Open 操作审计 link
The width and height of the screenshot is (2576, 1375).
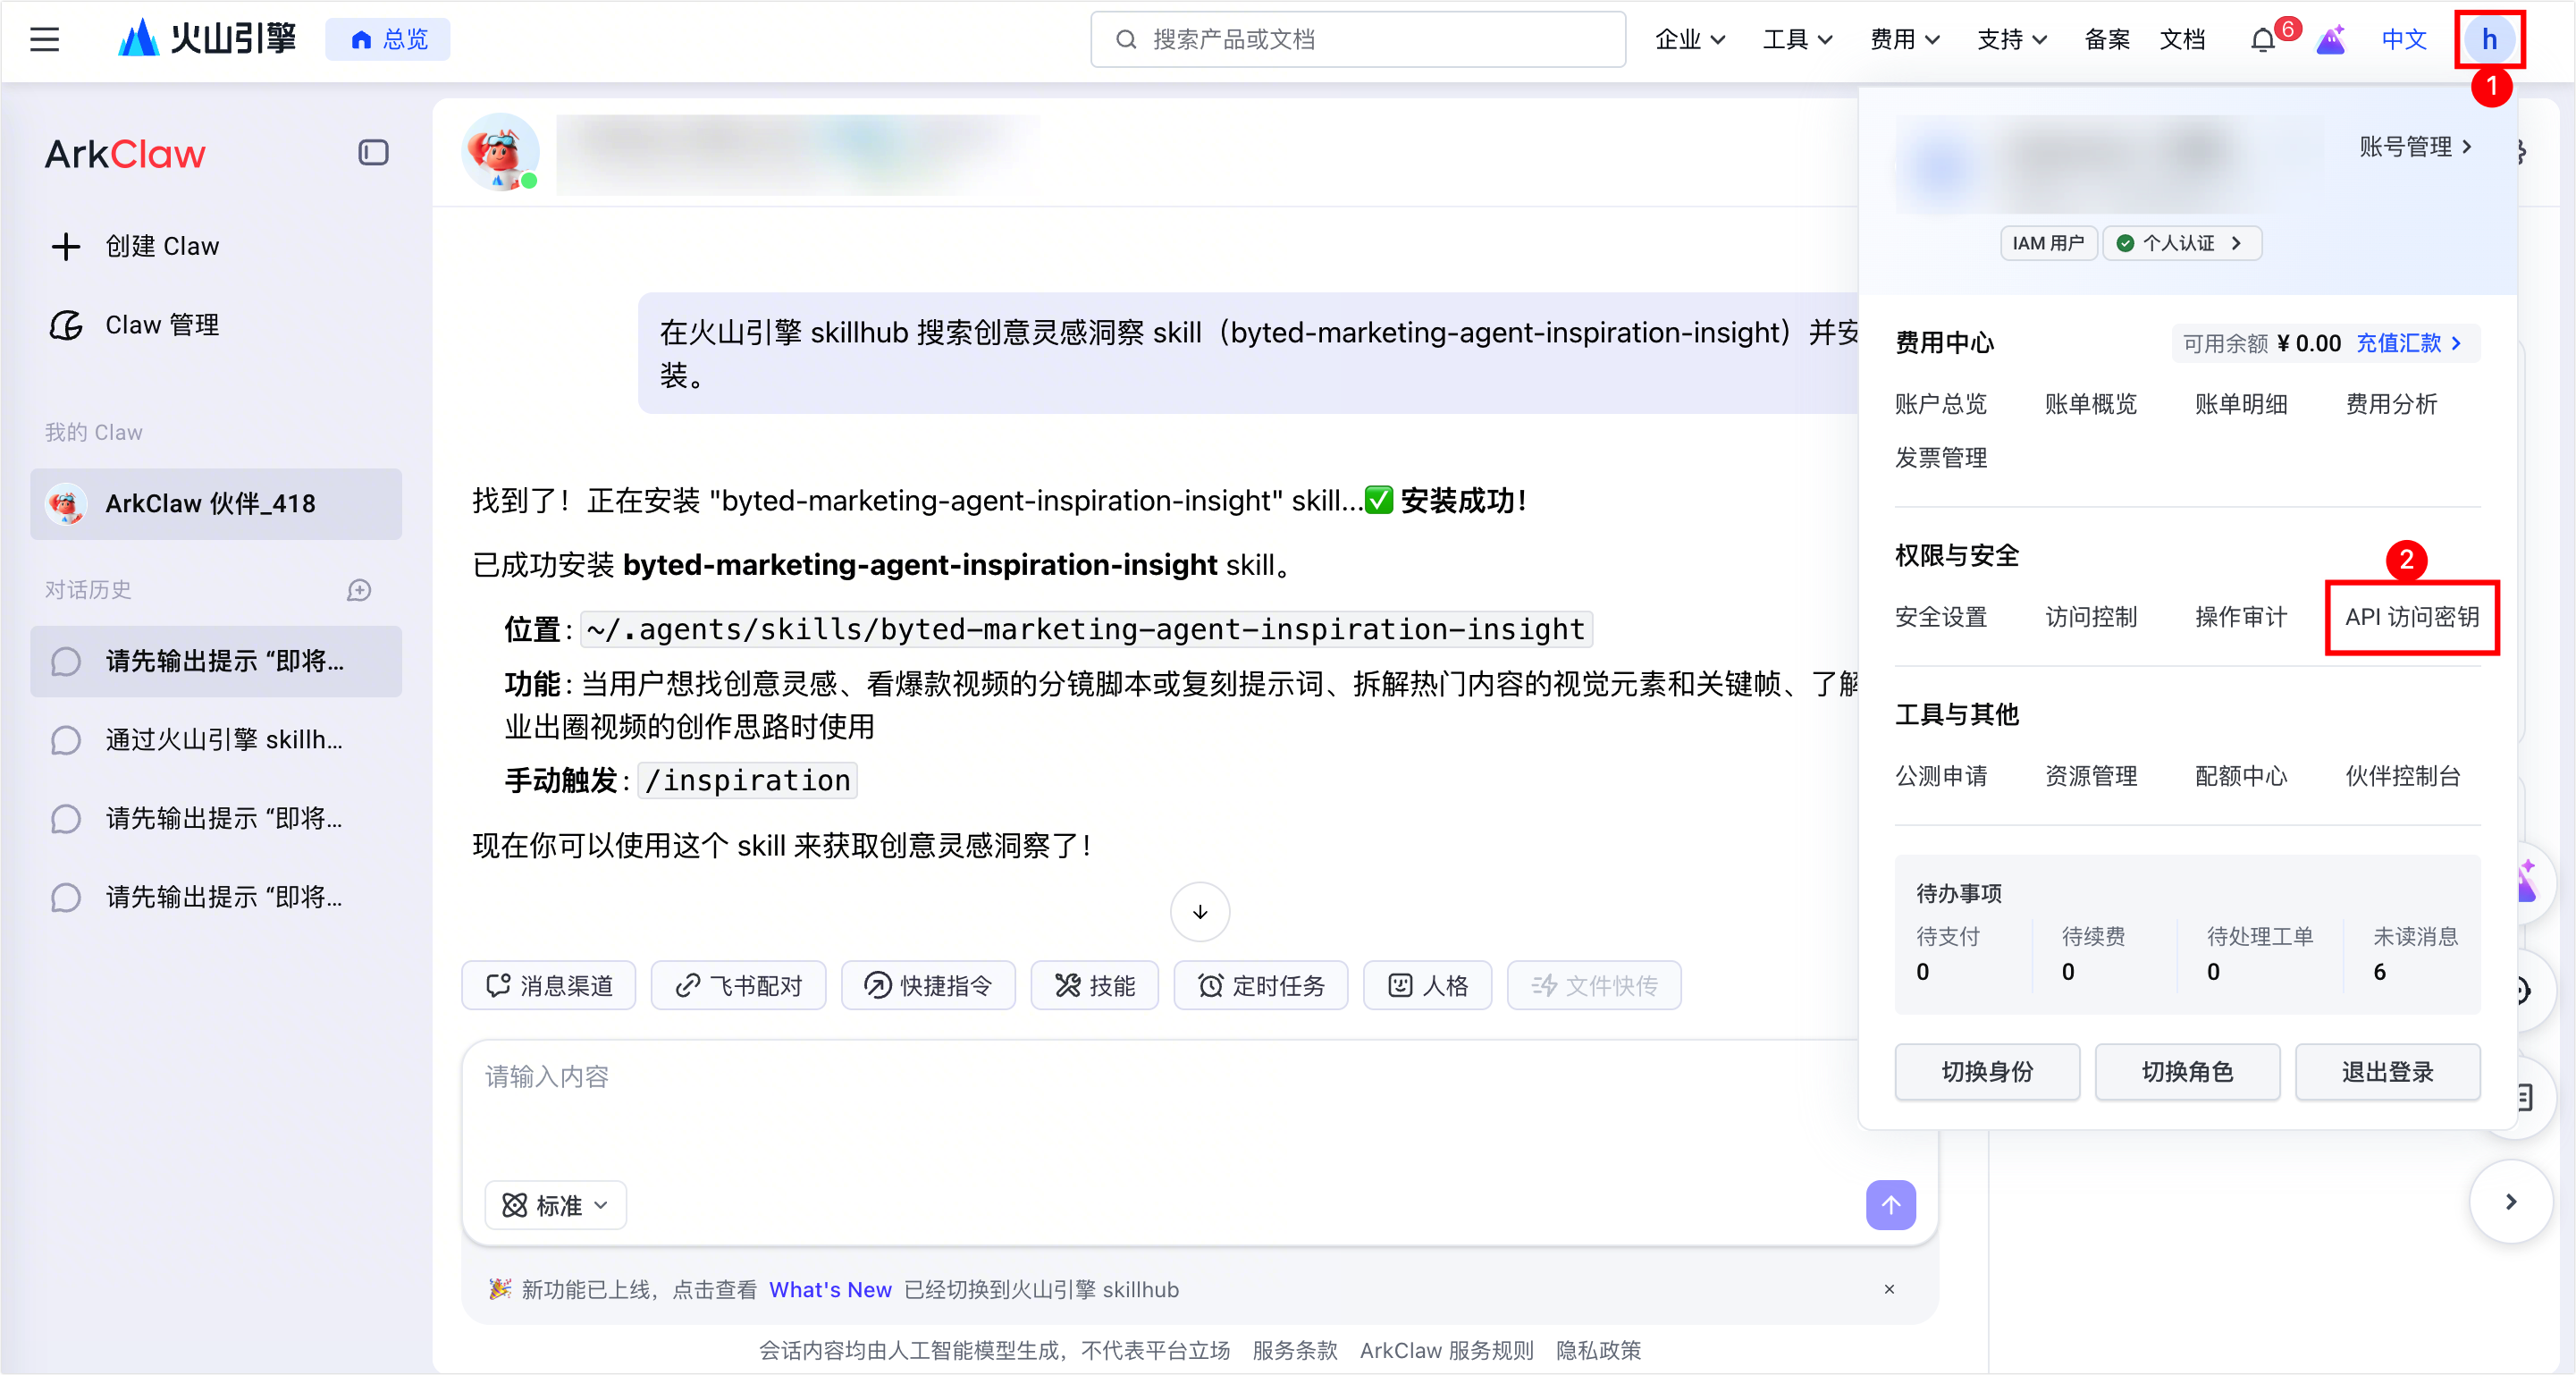[2240, 617]
